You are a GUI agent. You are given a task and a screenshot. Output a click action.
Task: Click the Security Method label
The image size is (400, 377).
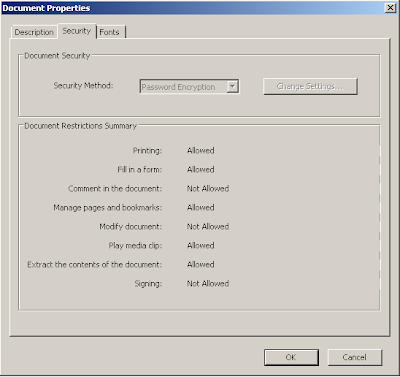[83, 86]
